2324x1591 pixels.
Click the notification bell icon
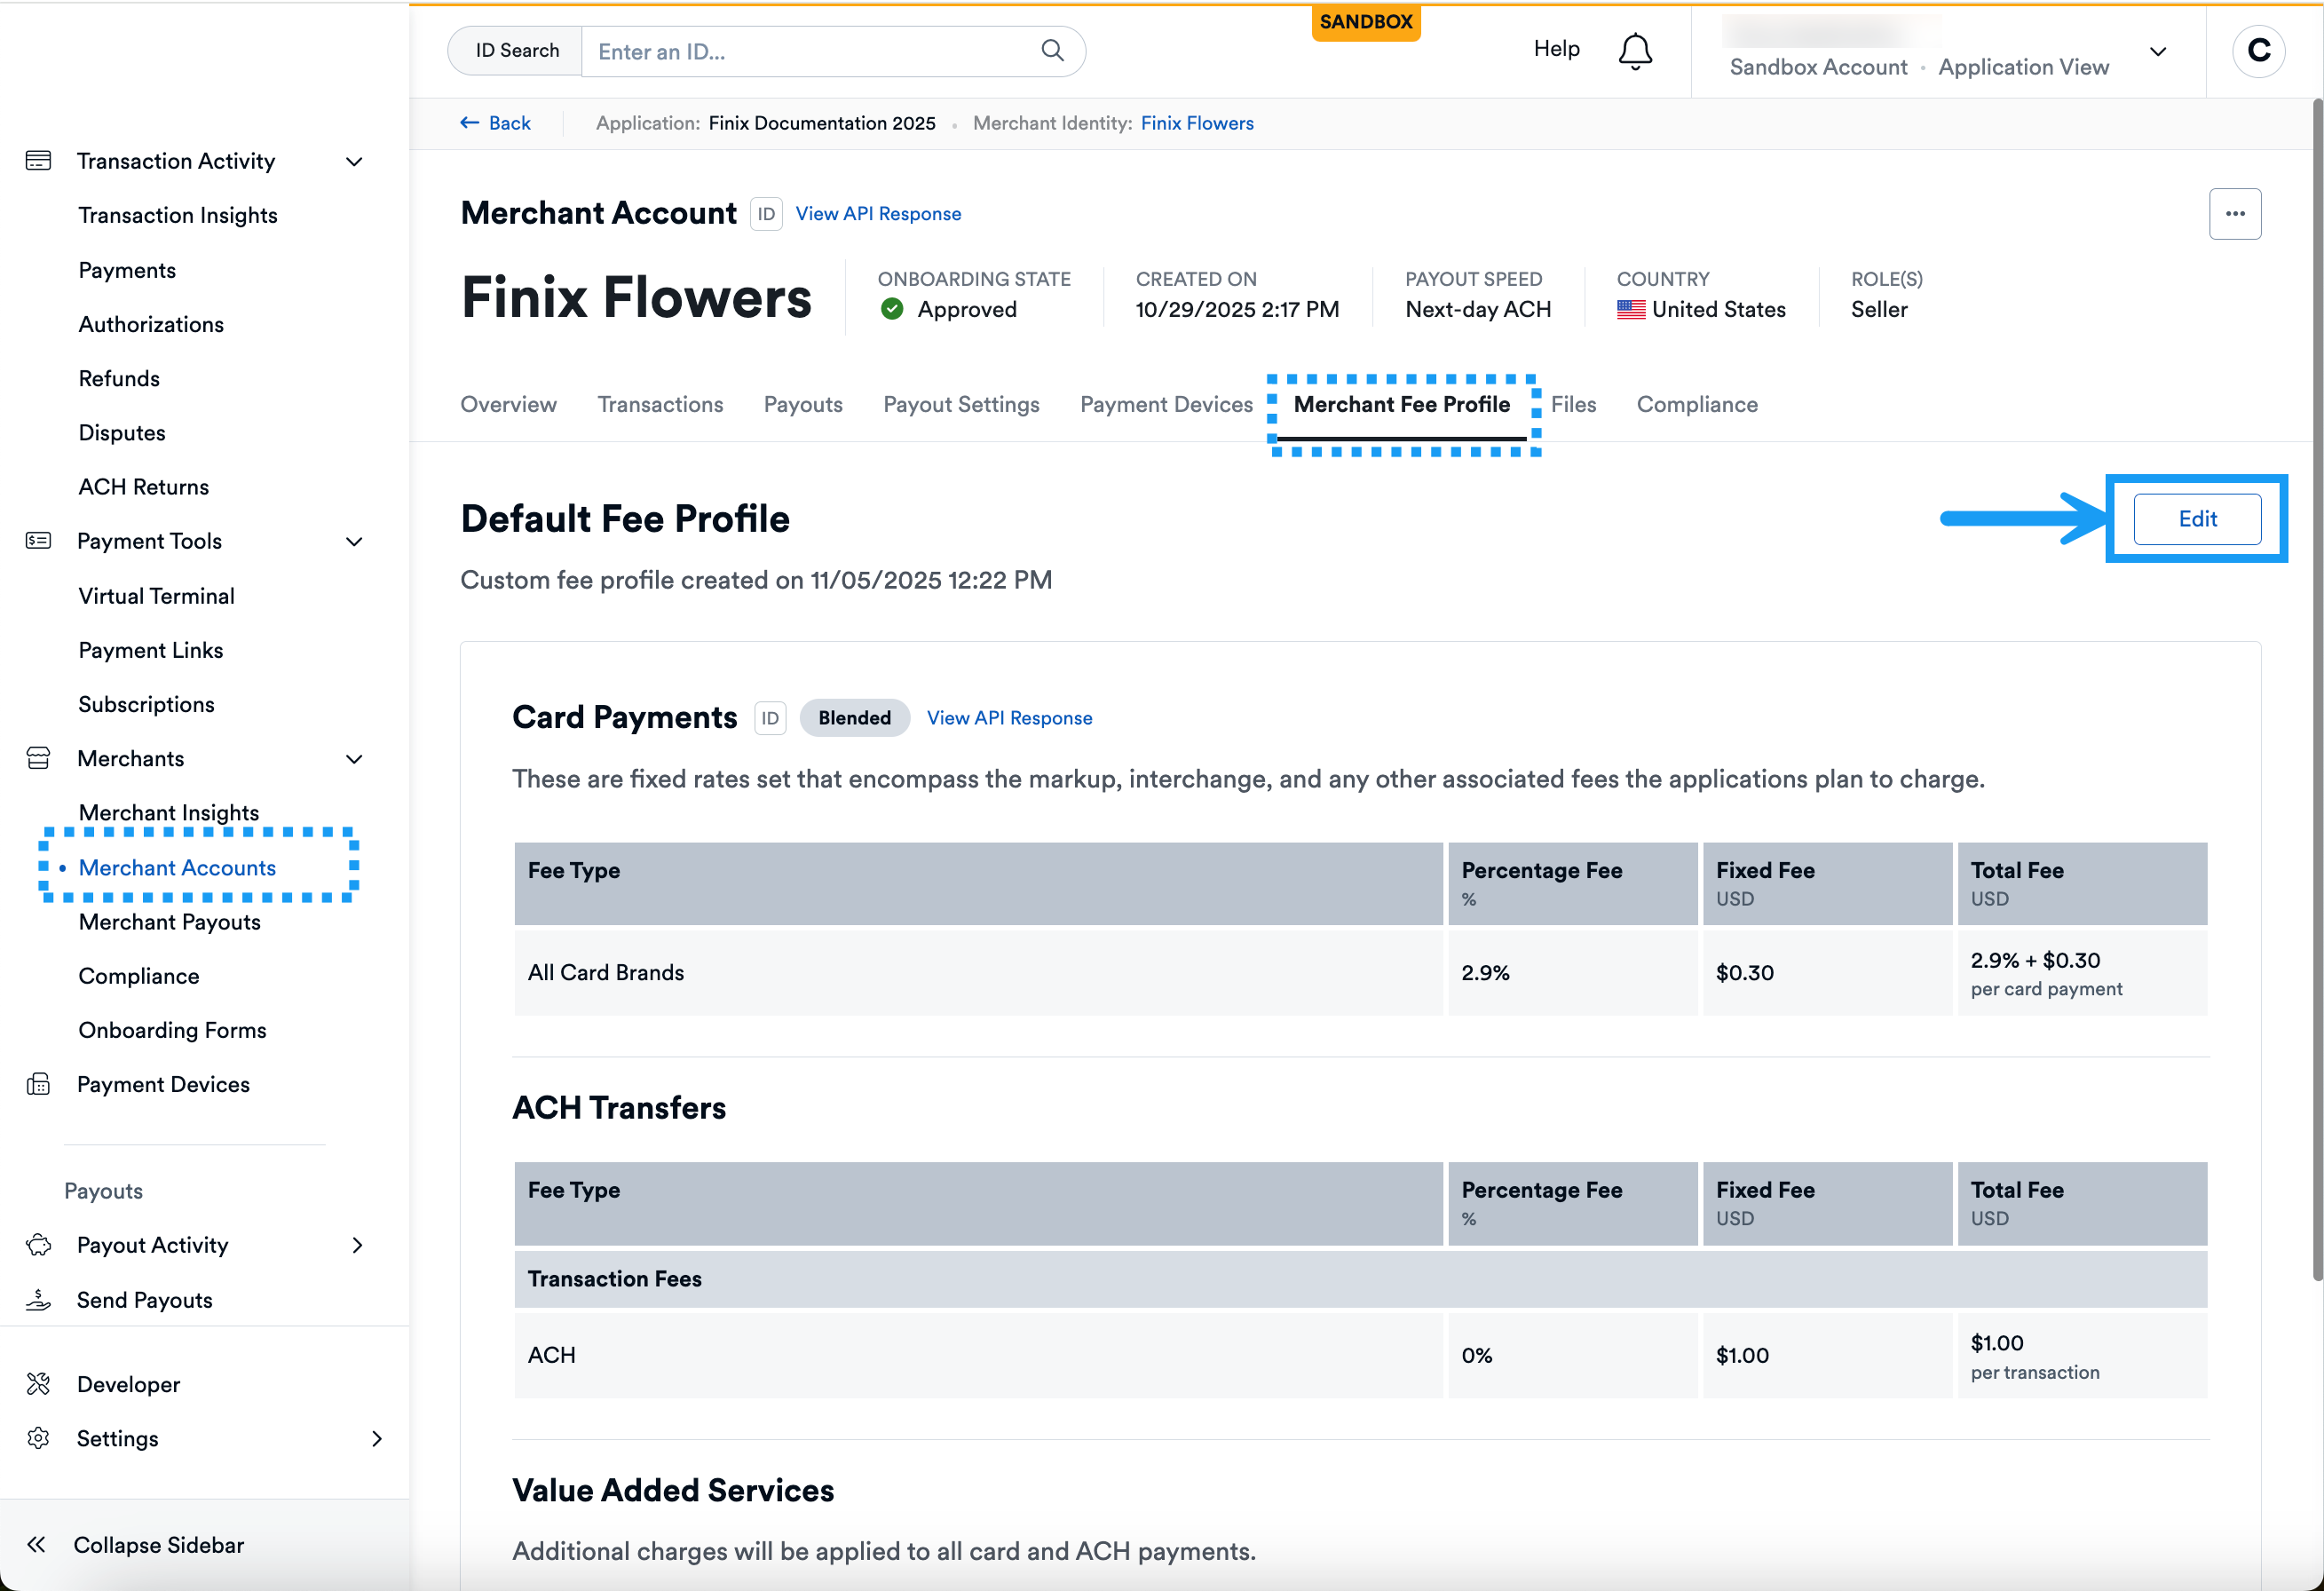pyautogui.click(x=1634, y=50)
